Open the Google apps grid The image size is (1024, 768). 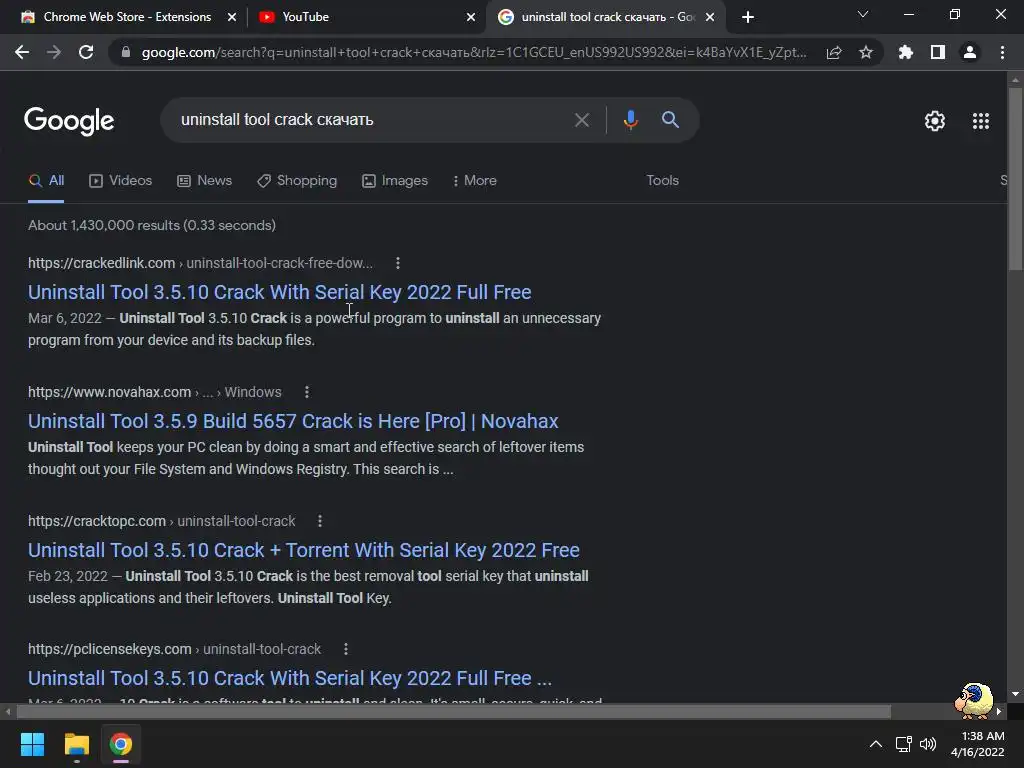tap(981, 121)
